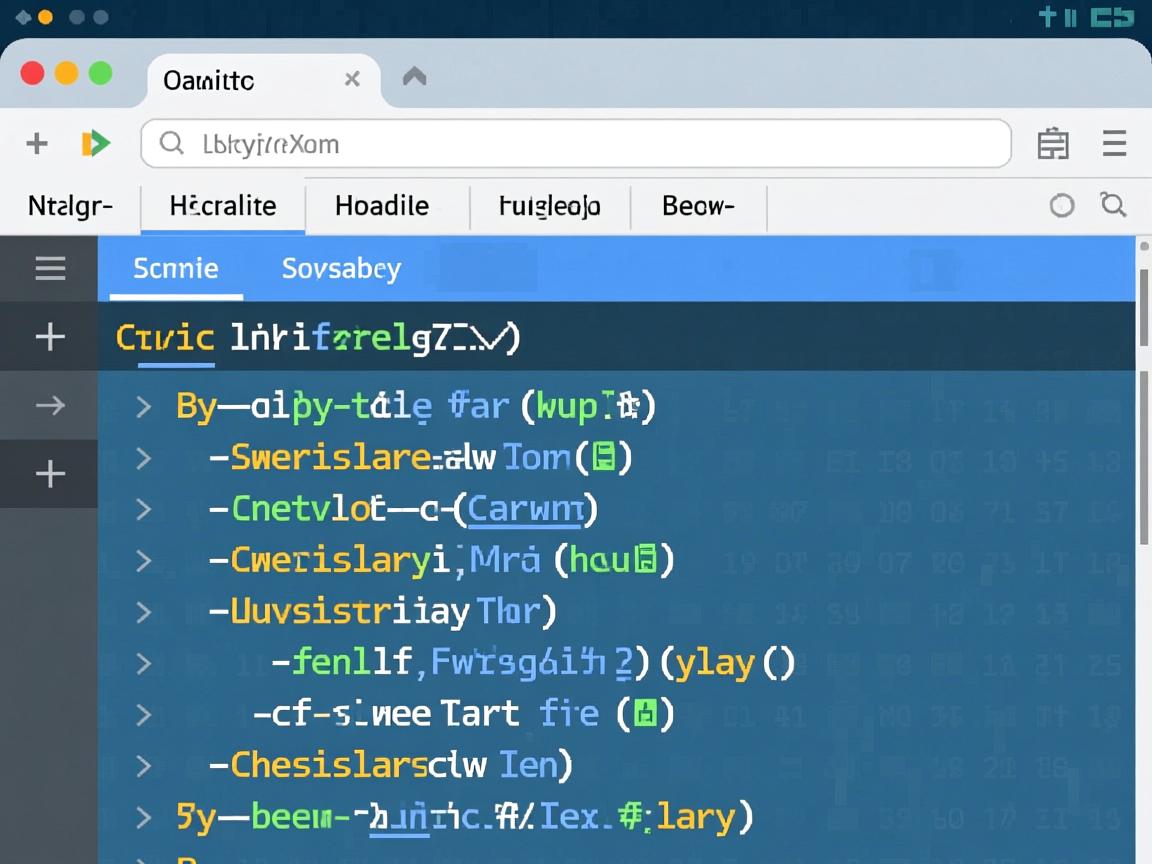This screenshot has height=864, width=1152.
Task: Open the sidebar hamburger menu icon
Action: (50, 268)
